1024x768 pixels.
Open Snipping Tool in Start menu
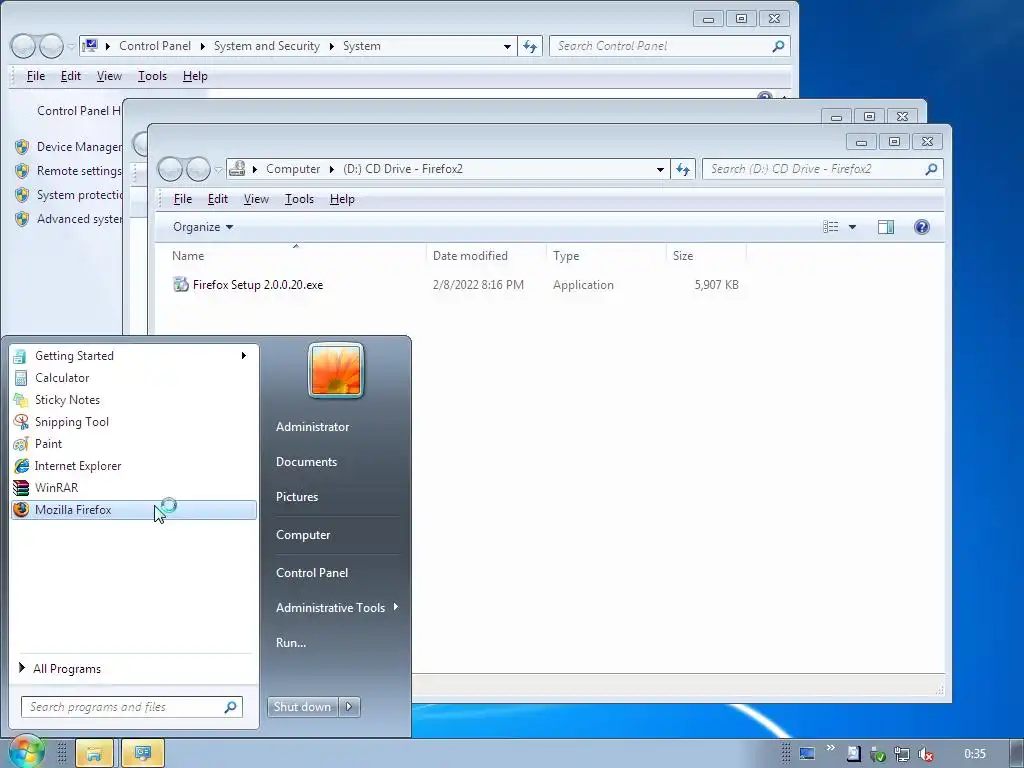[134, 422]
